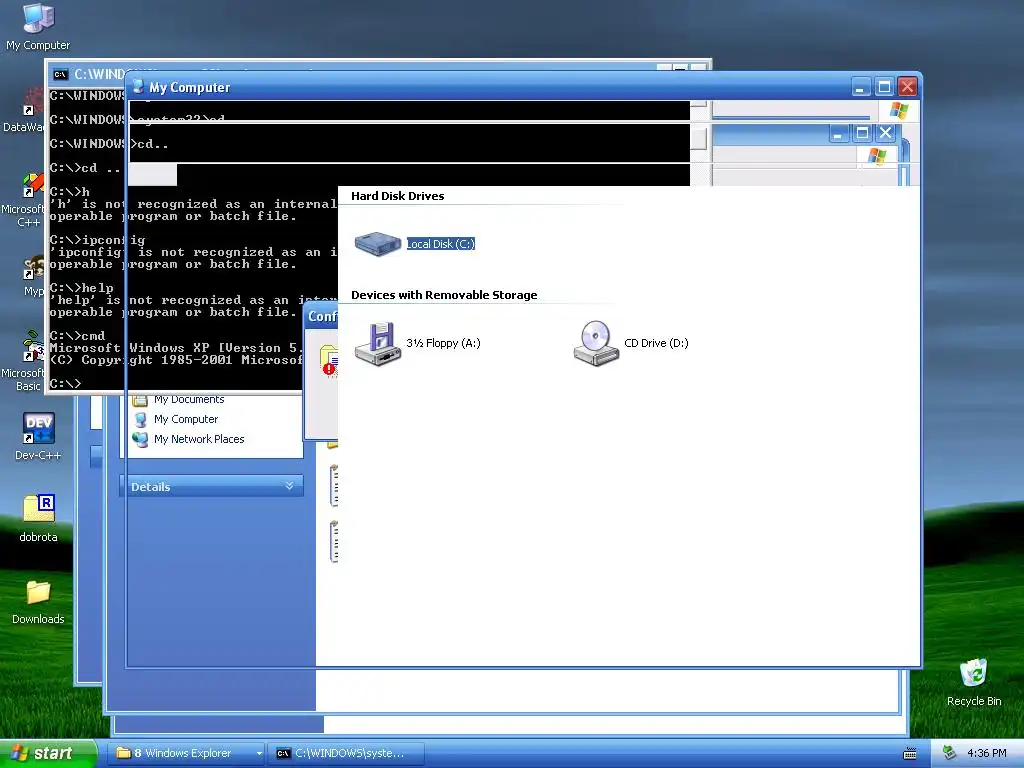Click the Details panel header

click(212, 487)
